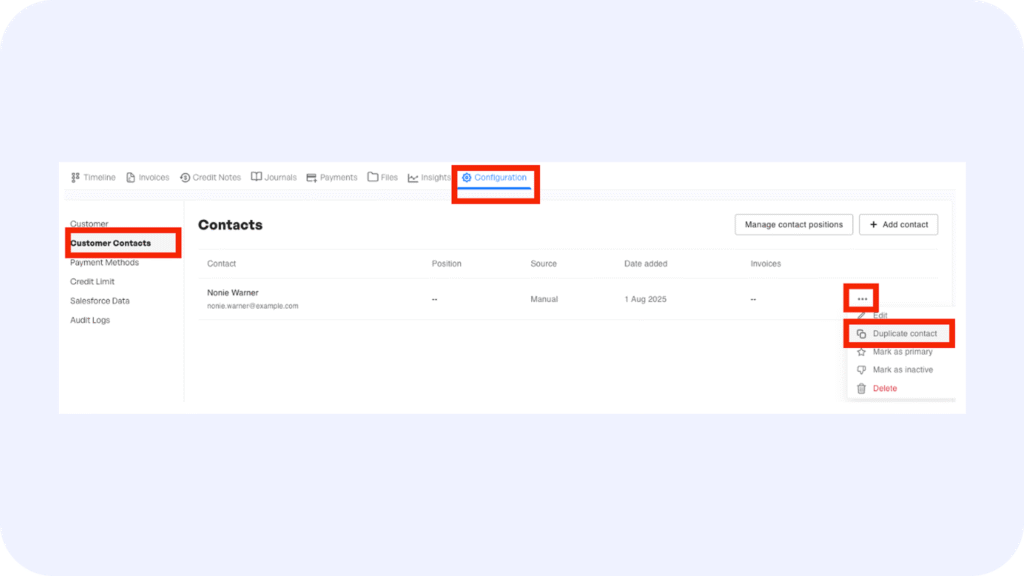Image resolution: width=1024 pixels, height=576 pixels.
Task: Click the Delete trash icon
Action: pos(861,389)
